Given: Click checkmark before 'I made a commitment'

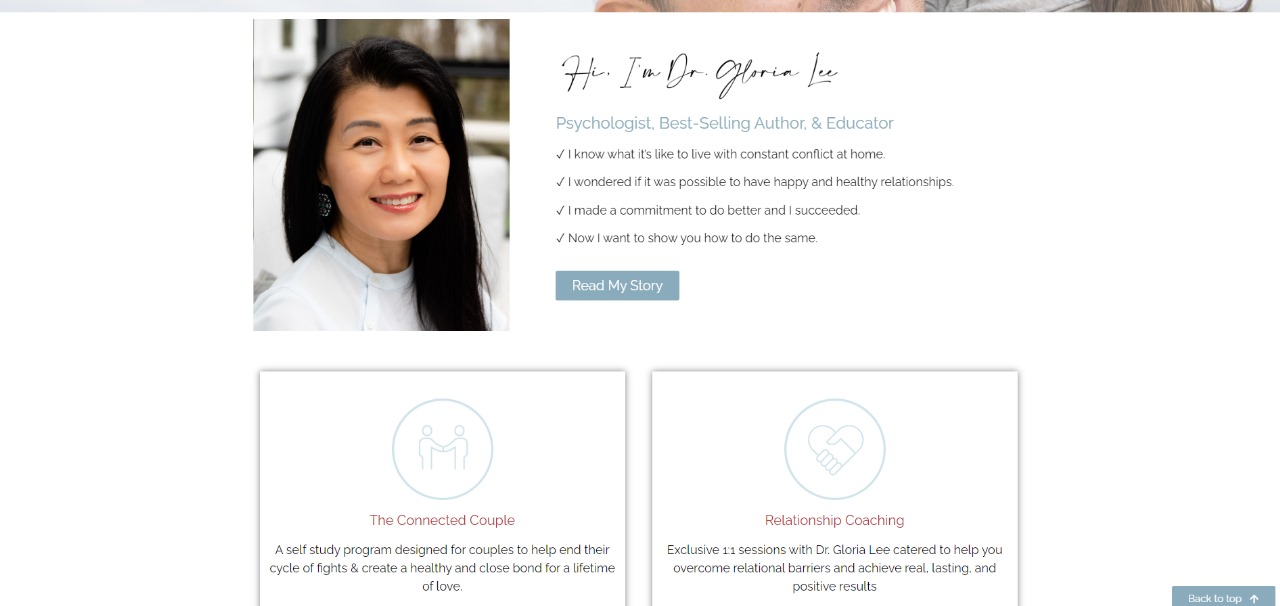Looking at the screenshot, I should pyautogui.click(x=560, y=210).
